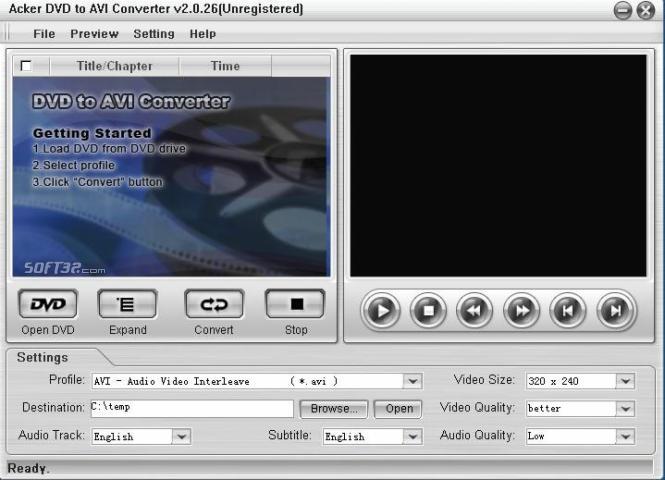665x480 pixels.
Task: Skip to next chapter in preview
Action: pos(615,311)
